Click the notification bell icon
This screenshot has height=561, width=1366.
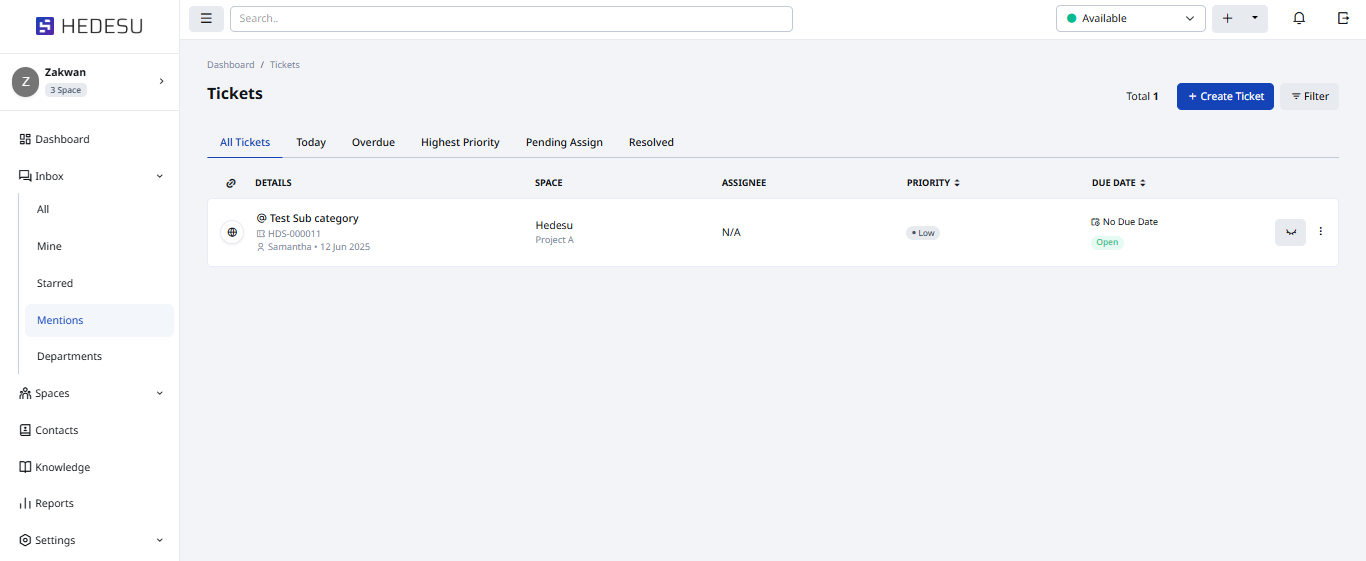pyautogui.click(x=1299, y=18)
